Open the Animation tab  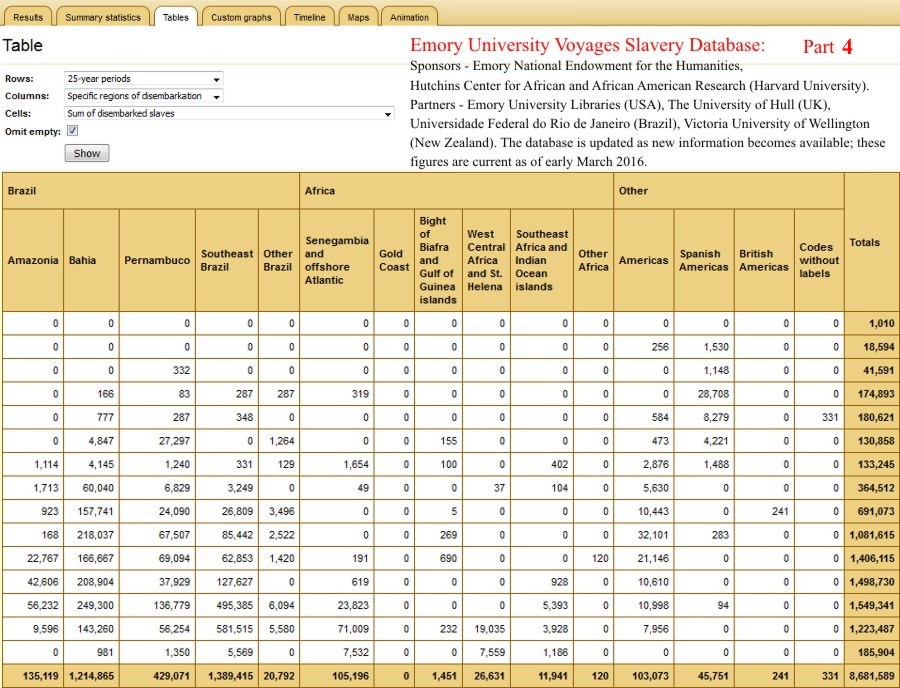pyautogui.click(x=409, y=17)
